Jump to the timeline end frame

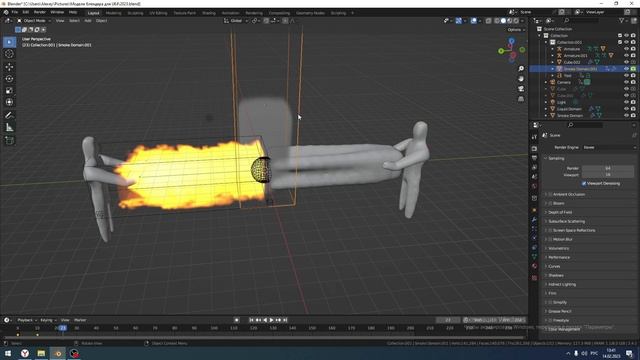285,320
